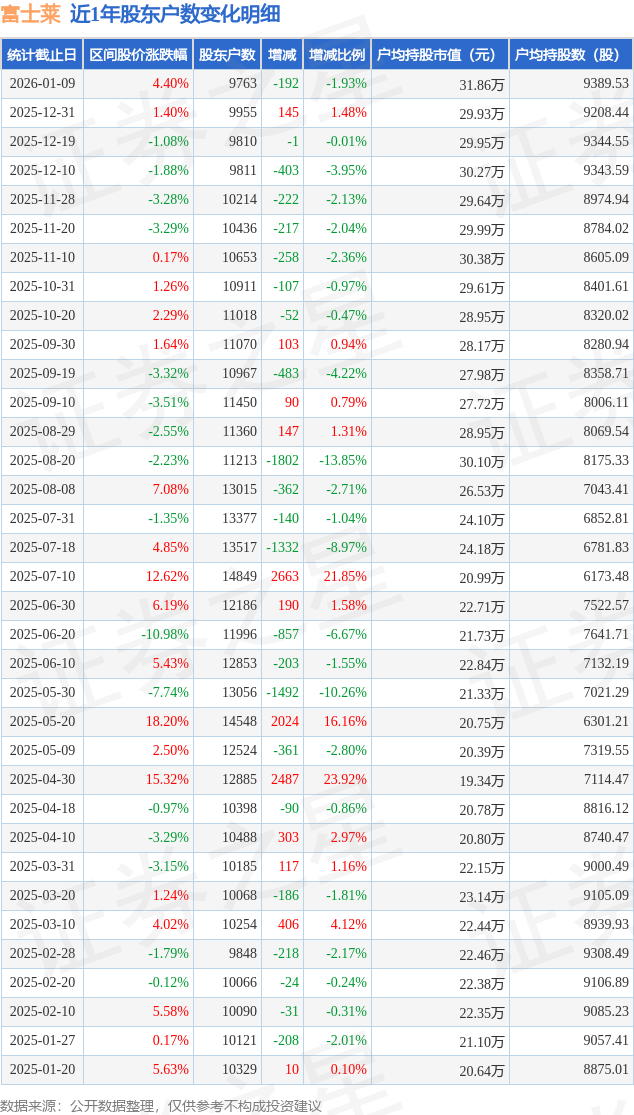Click the 户均持股数（股） column header
The width and height of the screenshot is (634, 1115).
click(x=571, y=55)
